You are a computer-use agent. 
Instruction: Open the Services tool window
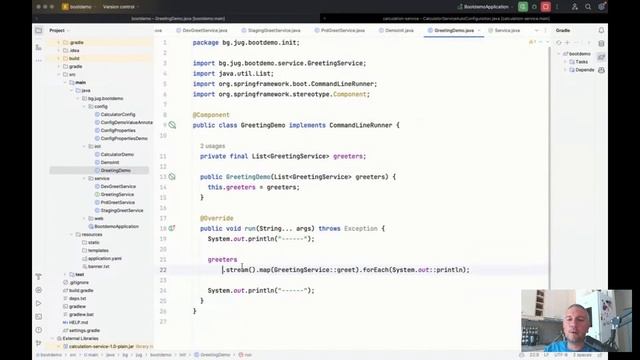click(x=38, y=290)
